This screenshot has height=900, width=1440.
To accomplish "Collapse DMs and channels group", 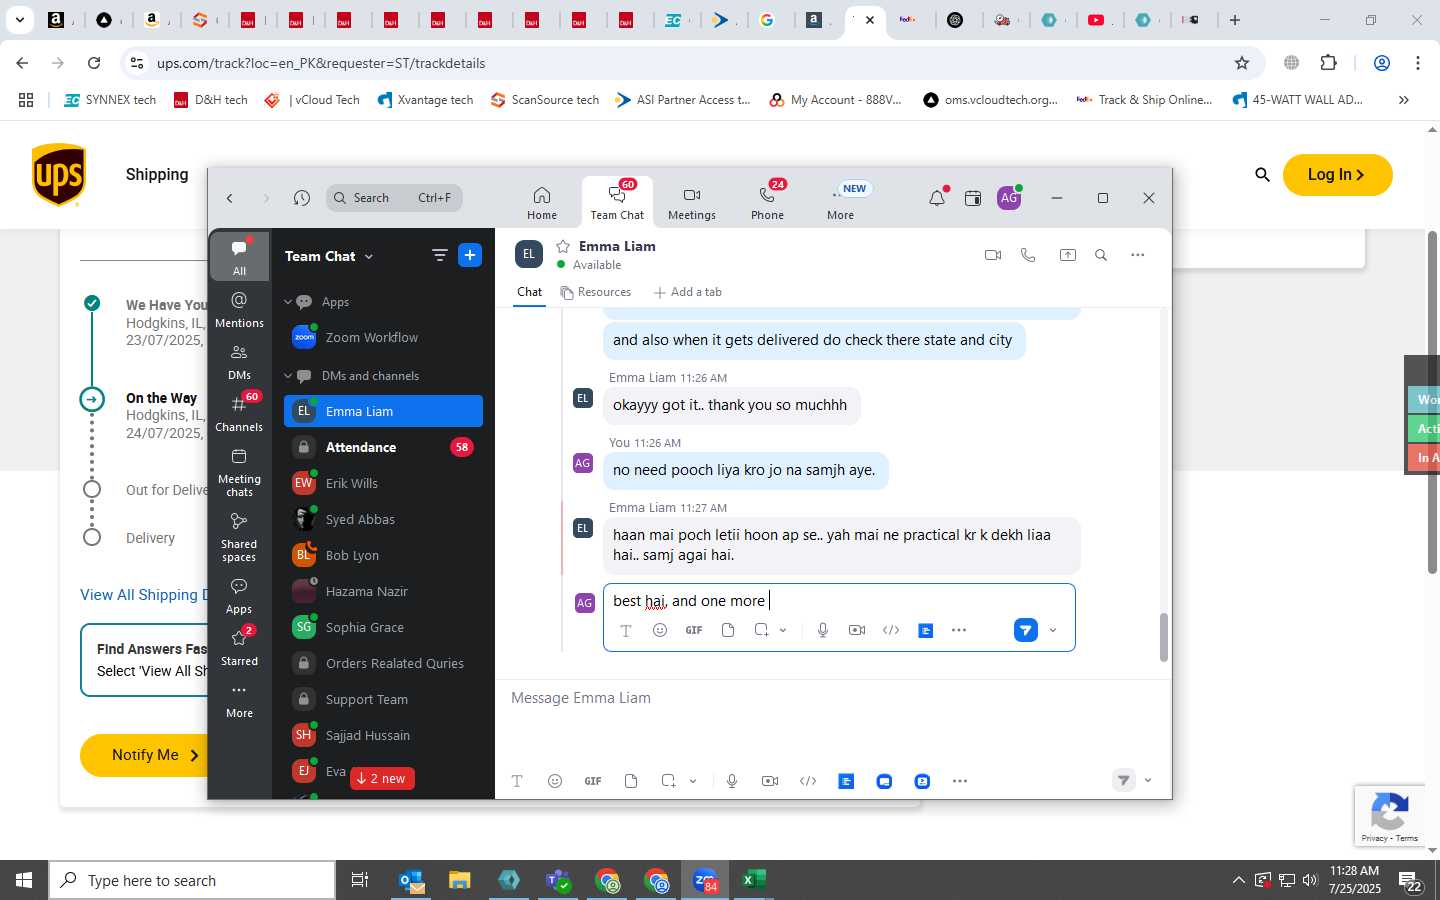I will point(288,376).
